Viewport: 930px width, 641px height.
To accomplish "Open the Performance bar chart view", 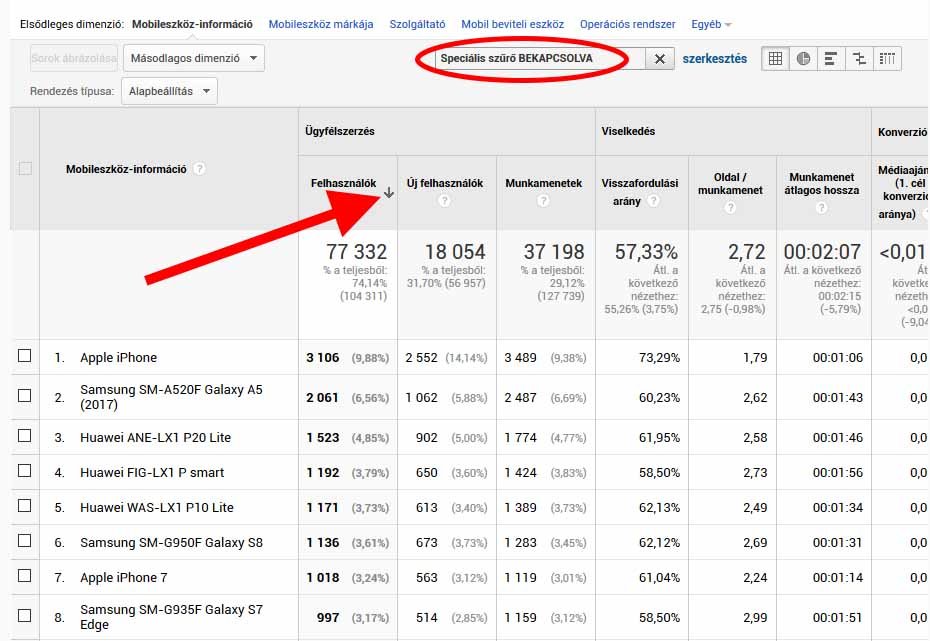I will click(831, 58).
